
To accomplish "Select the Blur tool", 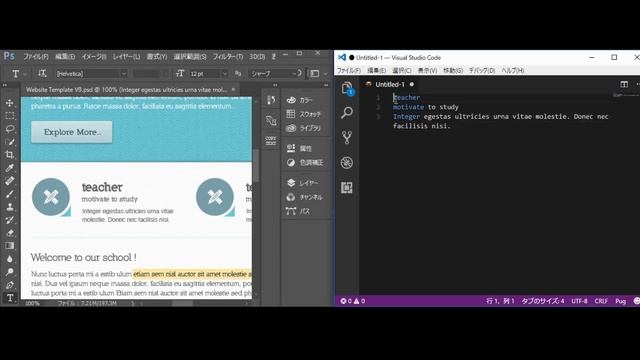I will [10, 259].
